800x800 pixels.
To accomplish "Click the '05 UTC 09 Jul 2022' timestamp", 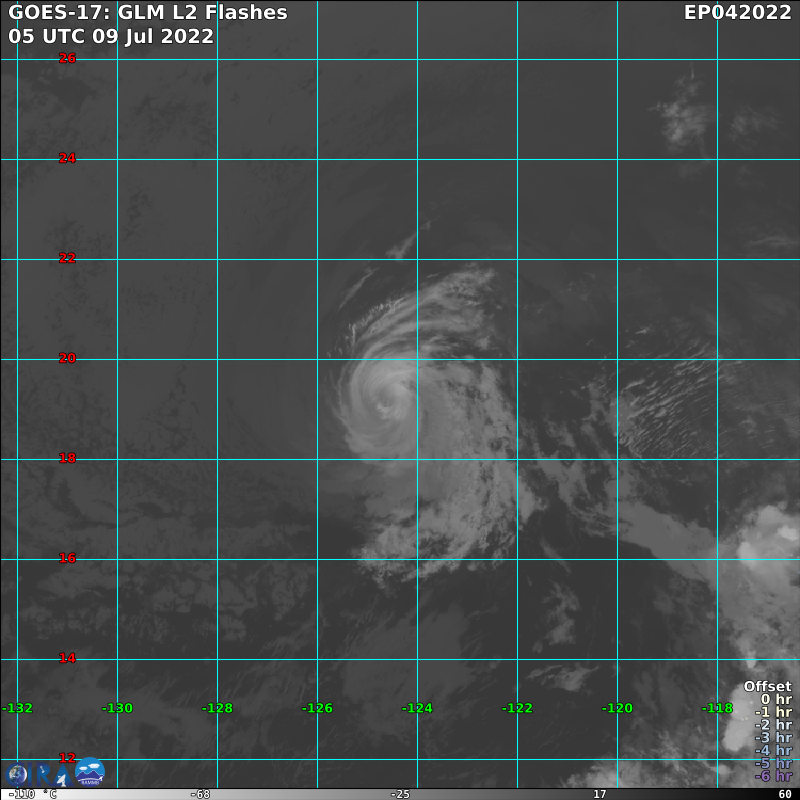I will (111, 36).
